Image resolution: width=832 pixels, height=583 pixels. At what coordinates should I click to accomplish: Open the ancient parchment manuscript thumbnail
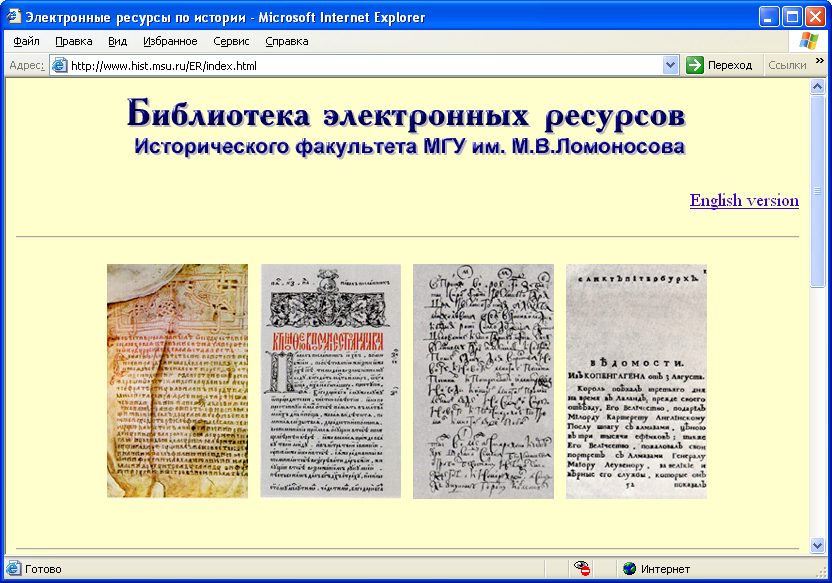click(177, 381)
